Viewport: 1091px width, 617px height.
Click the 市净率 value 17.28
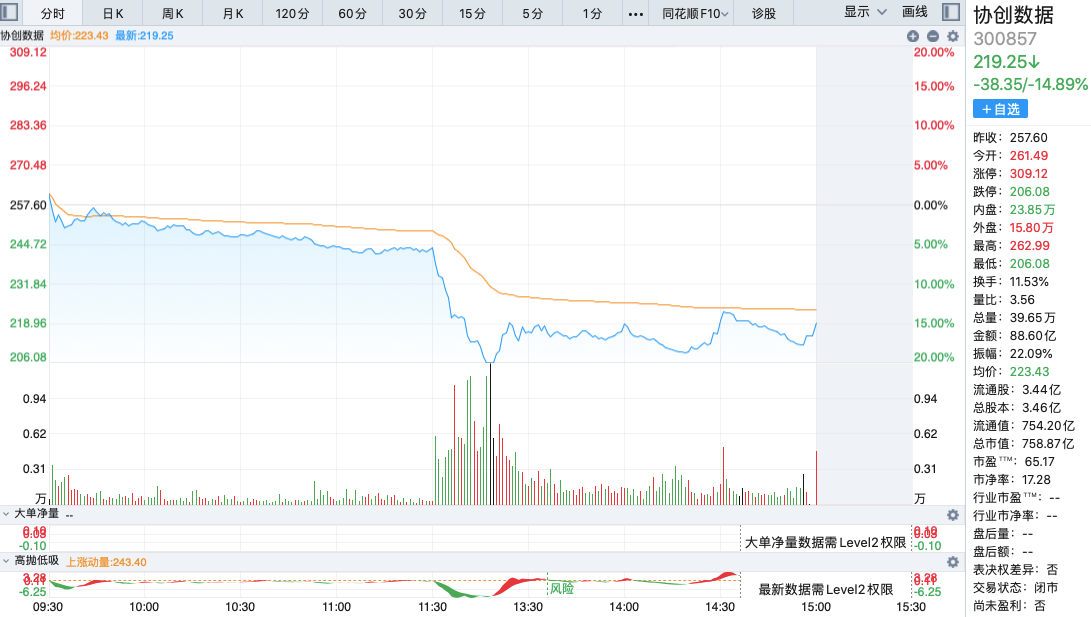[x=1035, y=480]
